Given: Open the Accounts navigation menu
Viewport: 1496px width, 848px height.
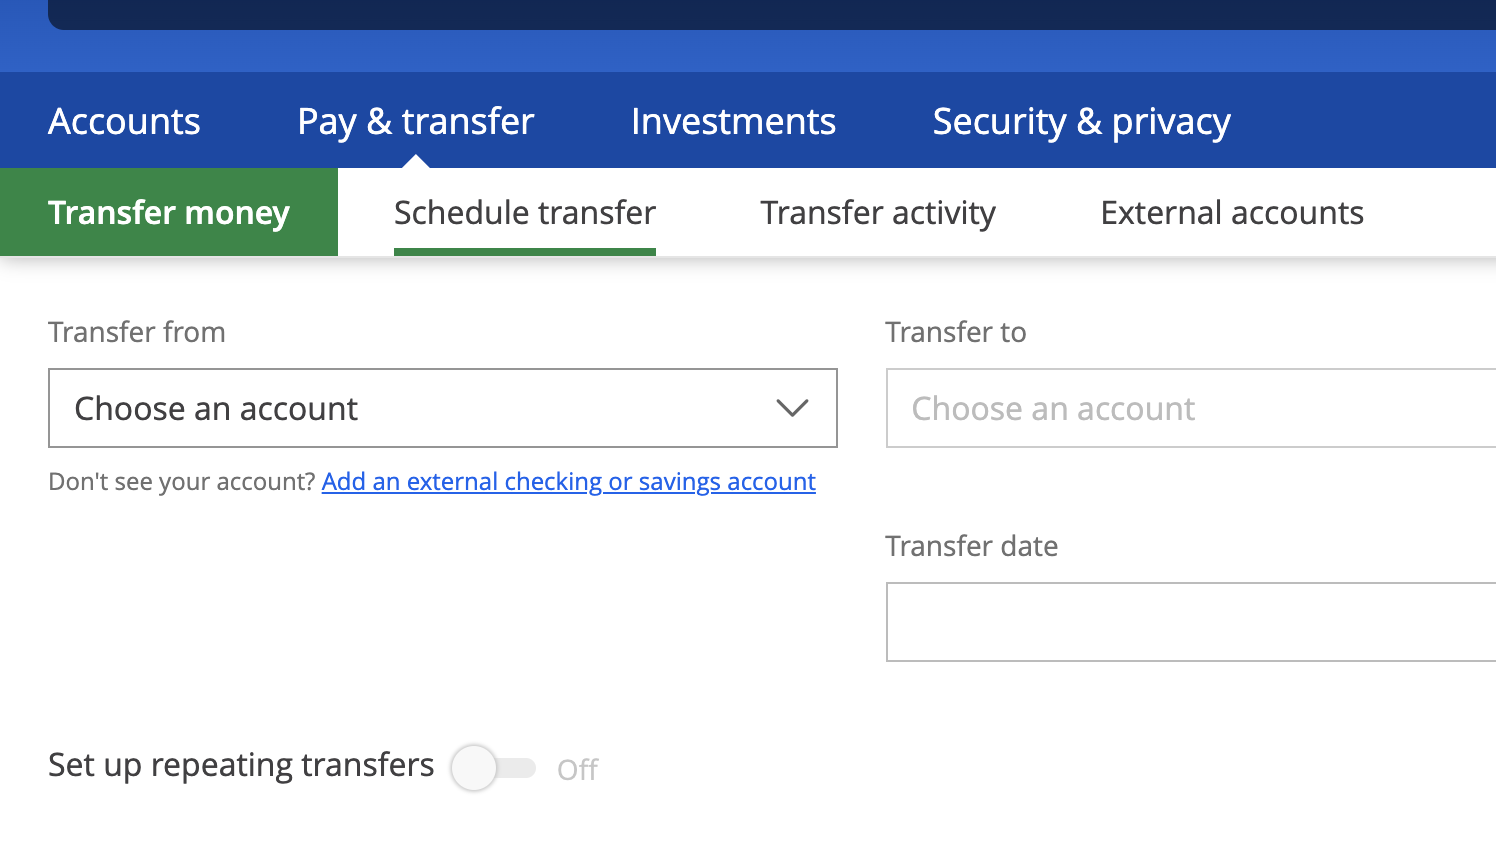Looking at the screenshot, I should [124, 121].
